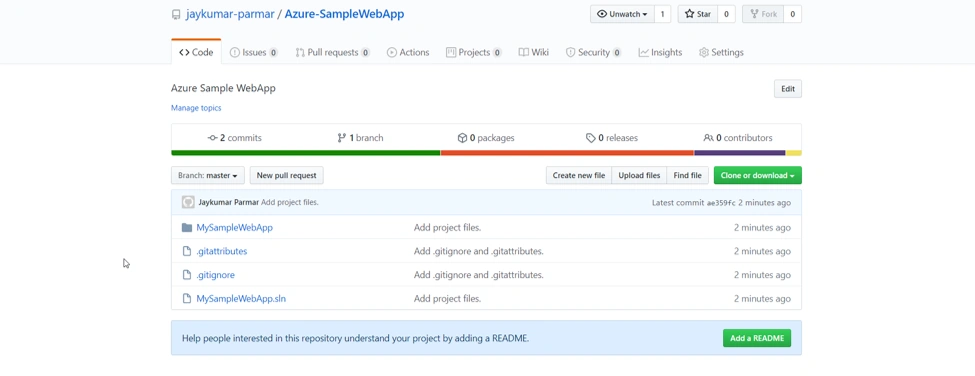This screenshot has height=376, width=975.
Task: Open the MySampleWebApp folder
Action: [x=234, y=227]
